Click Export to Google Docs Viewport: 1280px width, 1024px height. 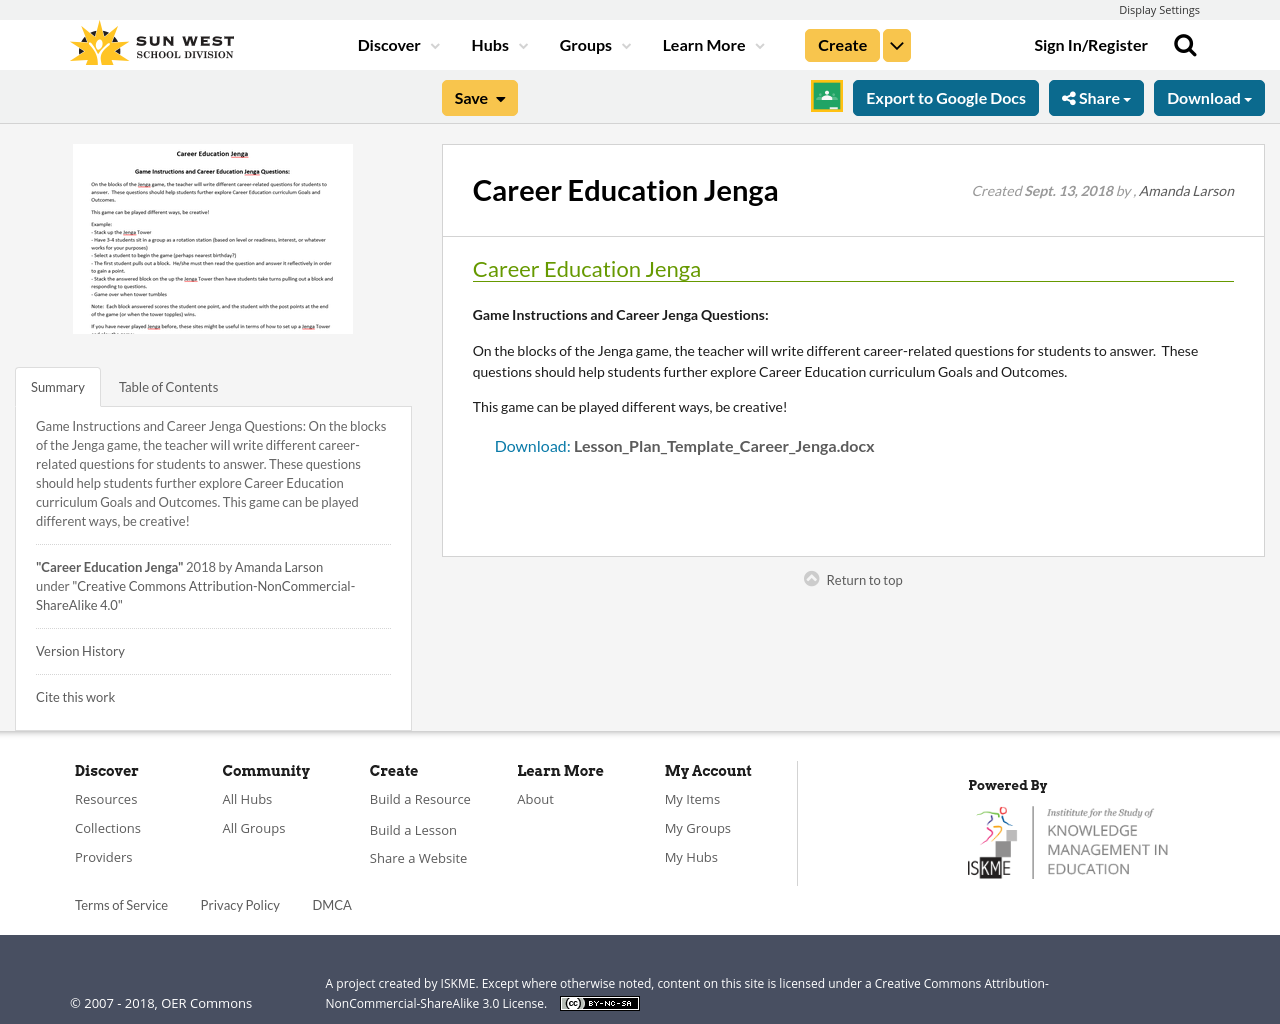coord(945,96)
